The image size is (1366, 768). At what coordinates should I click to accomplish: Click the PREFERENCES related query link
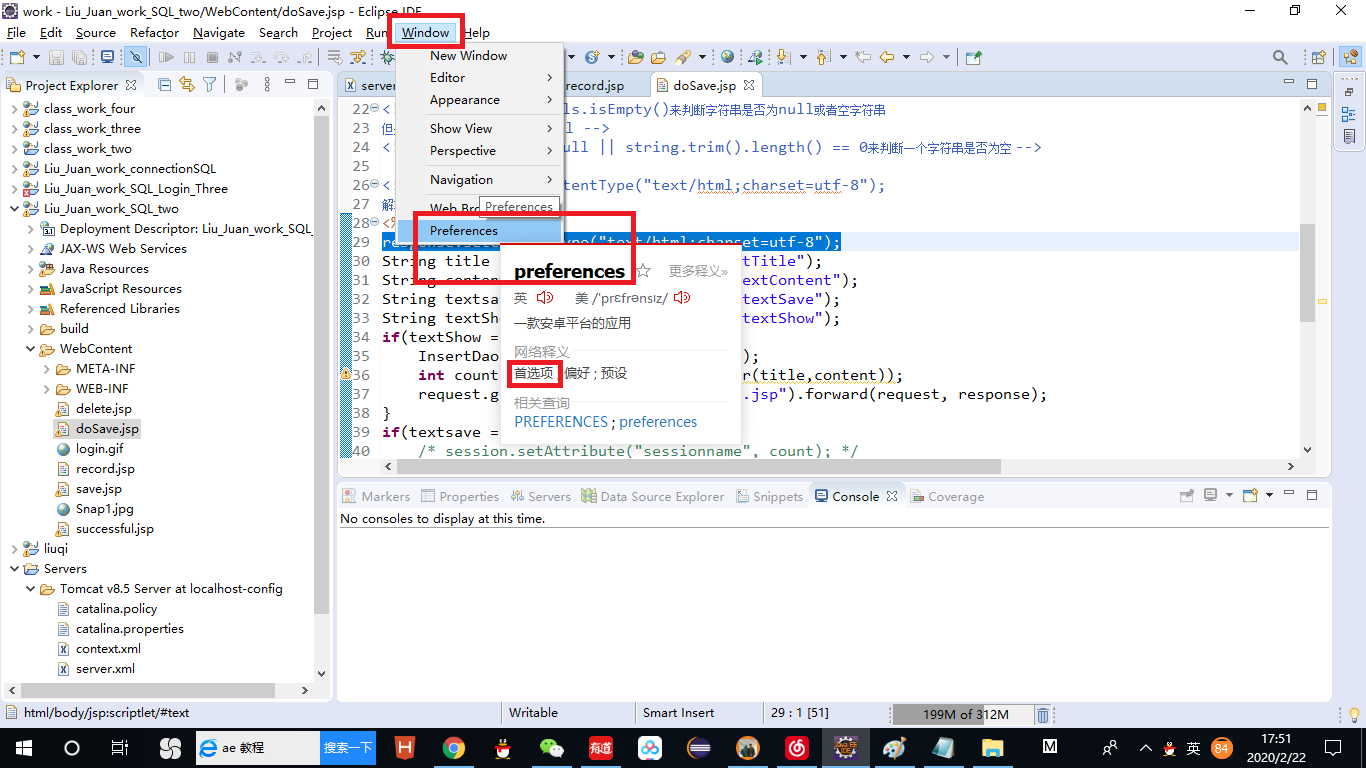[561, 422]
